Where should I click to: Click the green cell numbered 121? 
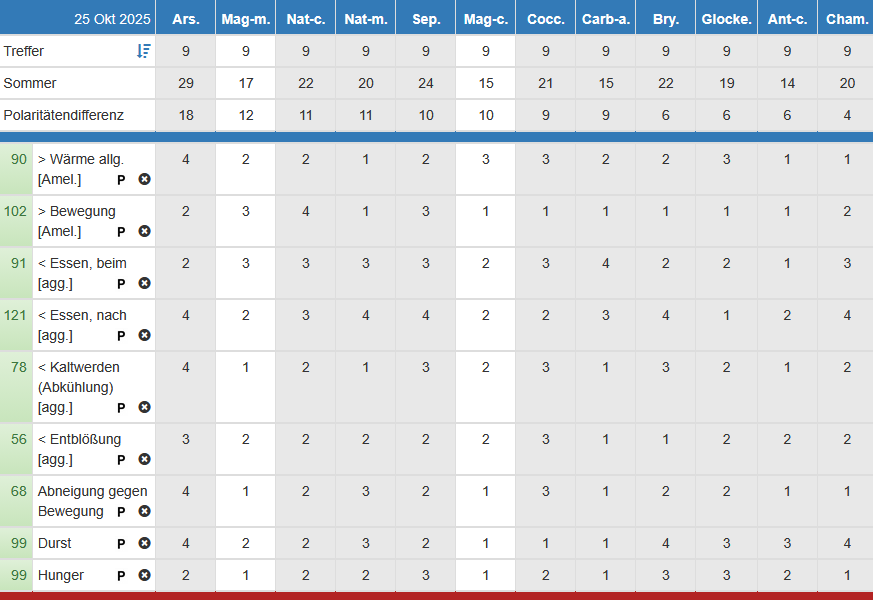pyautogui.click(x=16, y=316)
